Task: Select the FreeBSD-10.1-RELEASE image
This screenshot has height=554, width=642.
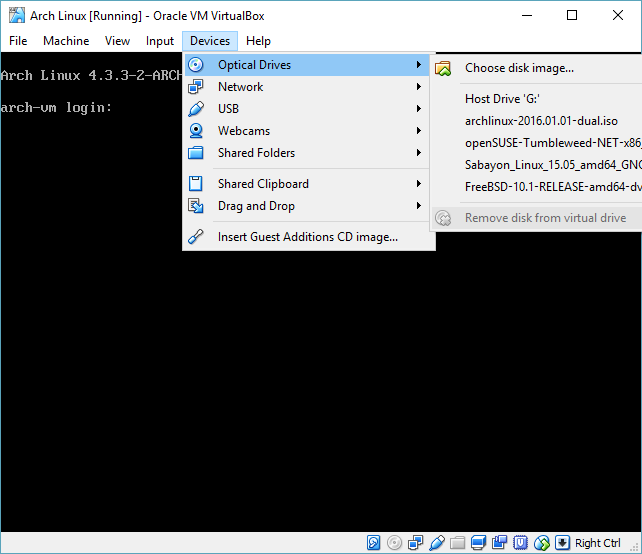Action: (536, 187)
